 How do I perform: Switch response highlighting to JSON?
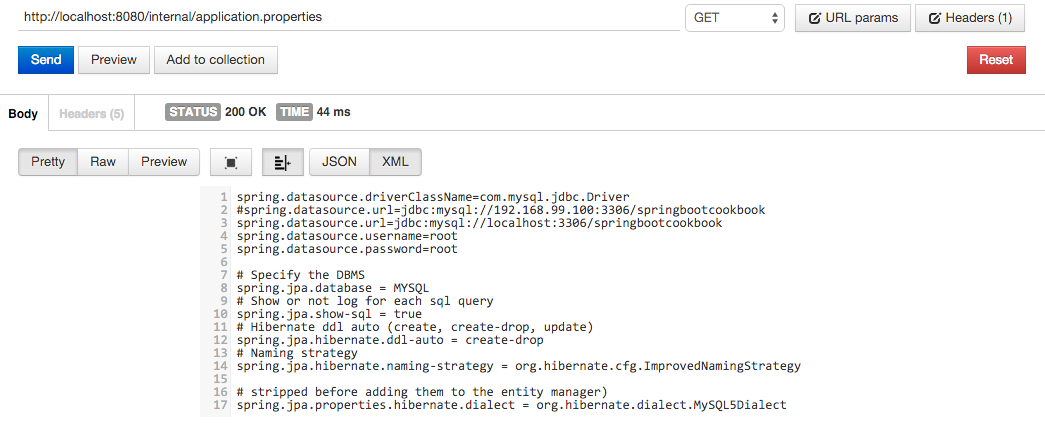[x=340, y=162]
